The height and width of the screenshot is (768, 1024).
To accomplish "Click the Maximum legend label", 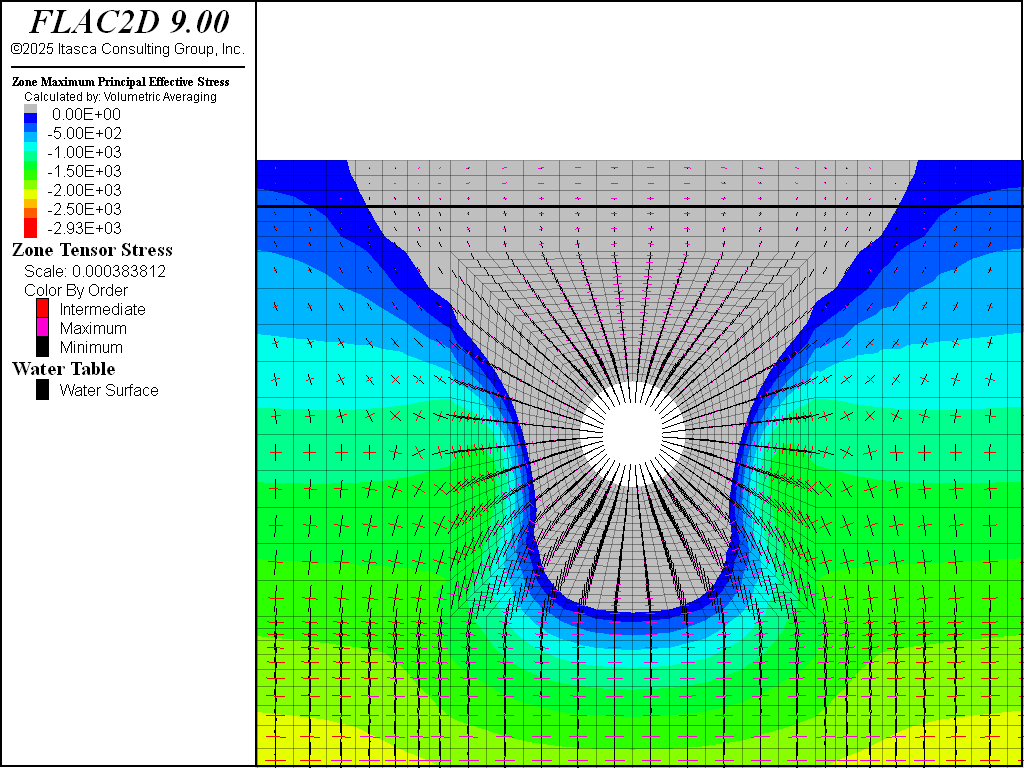I will (x=93, y=328).
